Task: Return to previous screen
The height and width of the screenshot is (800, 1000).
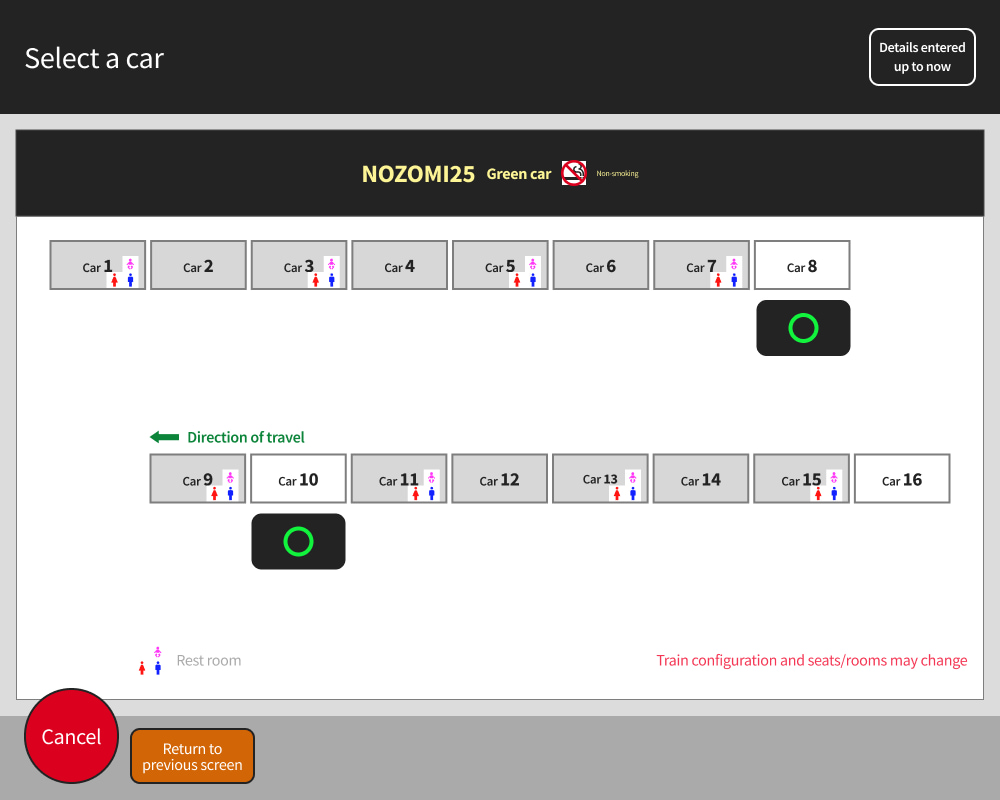Action: (x=193, y=756)
